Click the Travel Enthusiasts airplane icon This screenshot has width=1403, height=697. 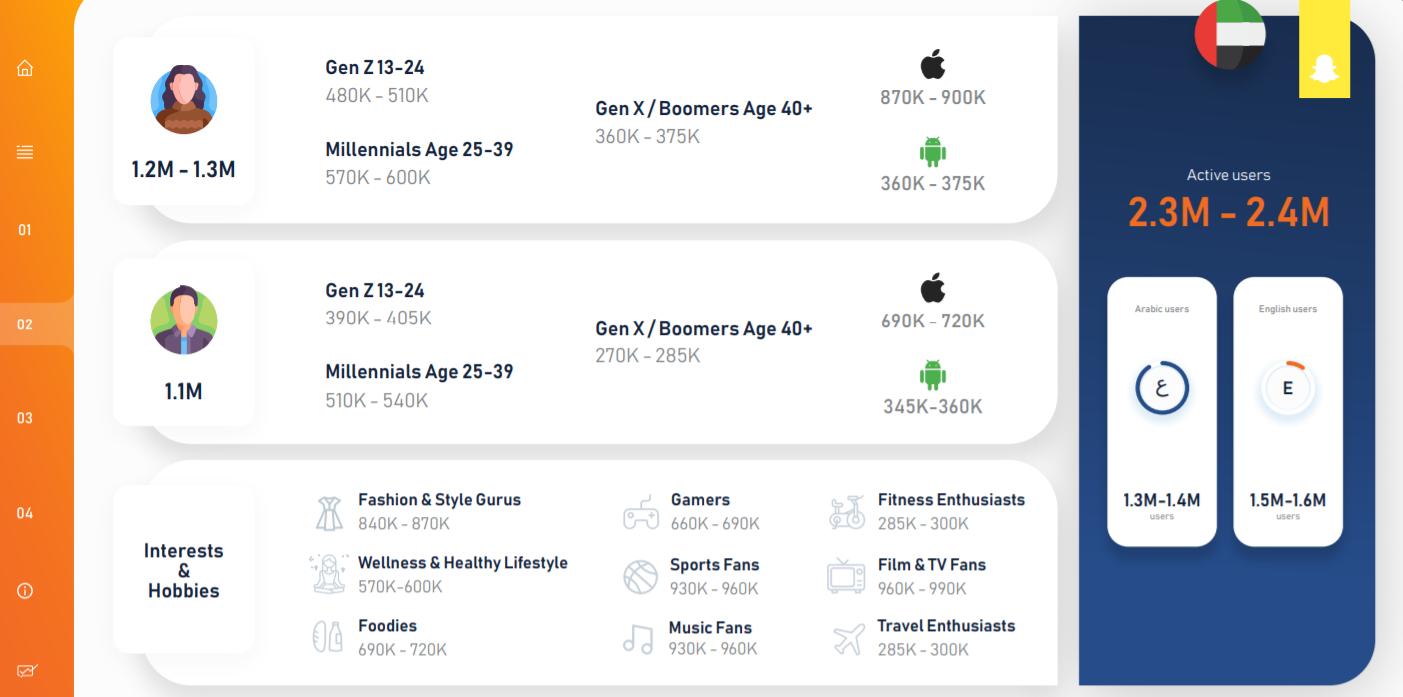point(848,638)
